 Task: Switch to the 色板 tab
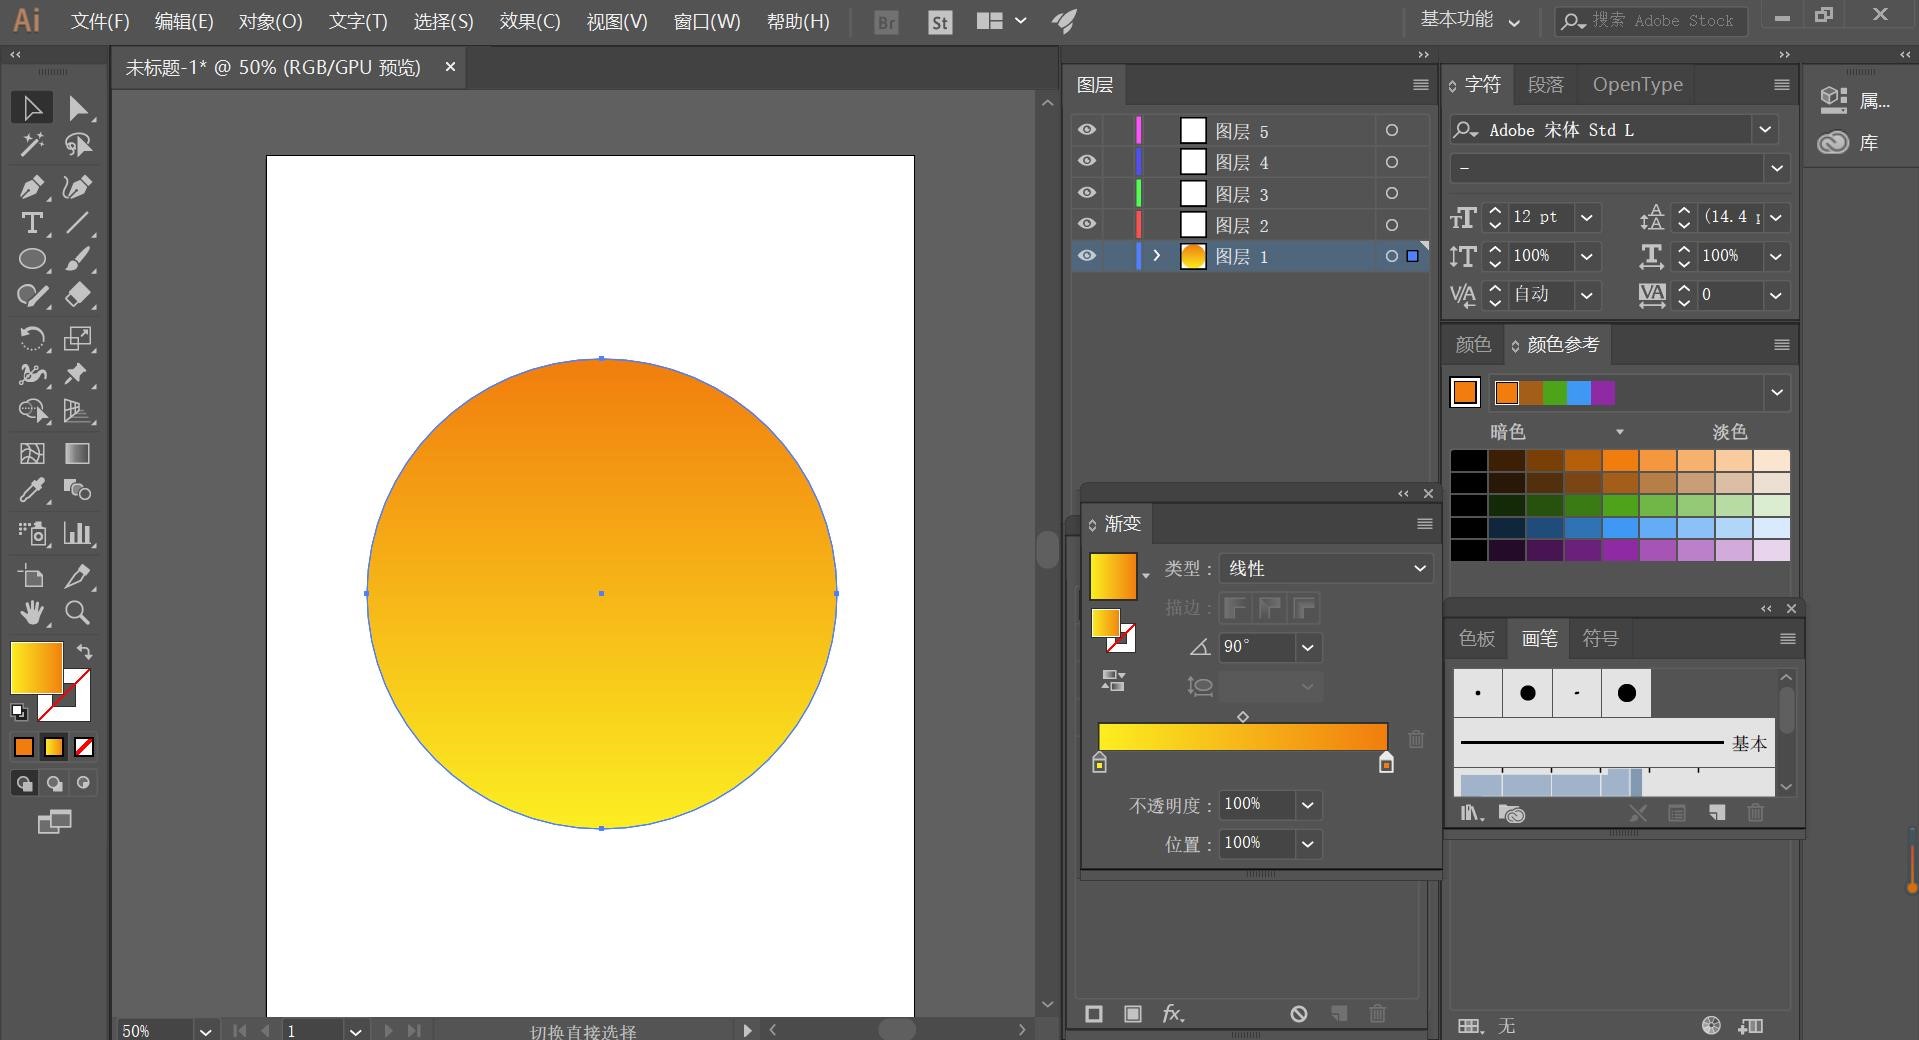1476,638
